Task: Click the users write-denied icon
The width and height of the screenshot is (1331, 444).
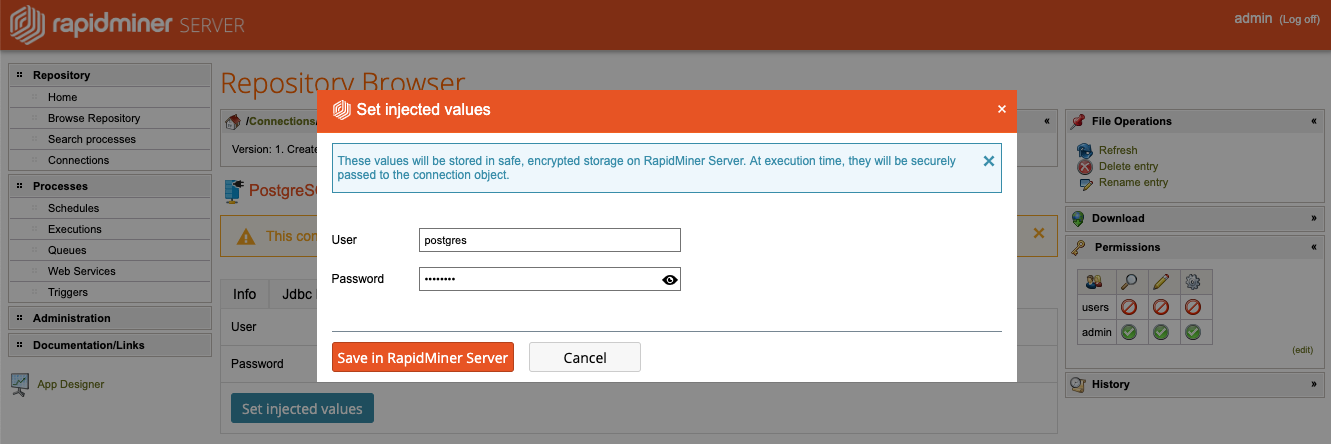Action: click(x=1161, y=307)
